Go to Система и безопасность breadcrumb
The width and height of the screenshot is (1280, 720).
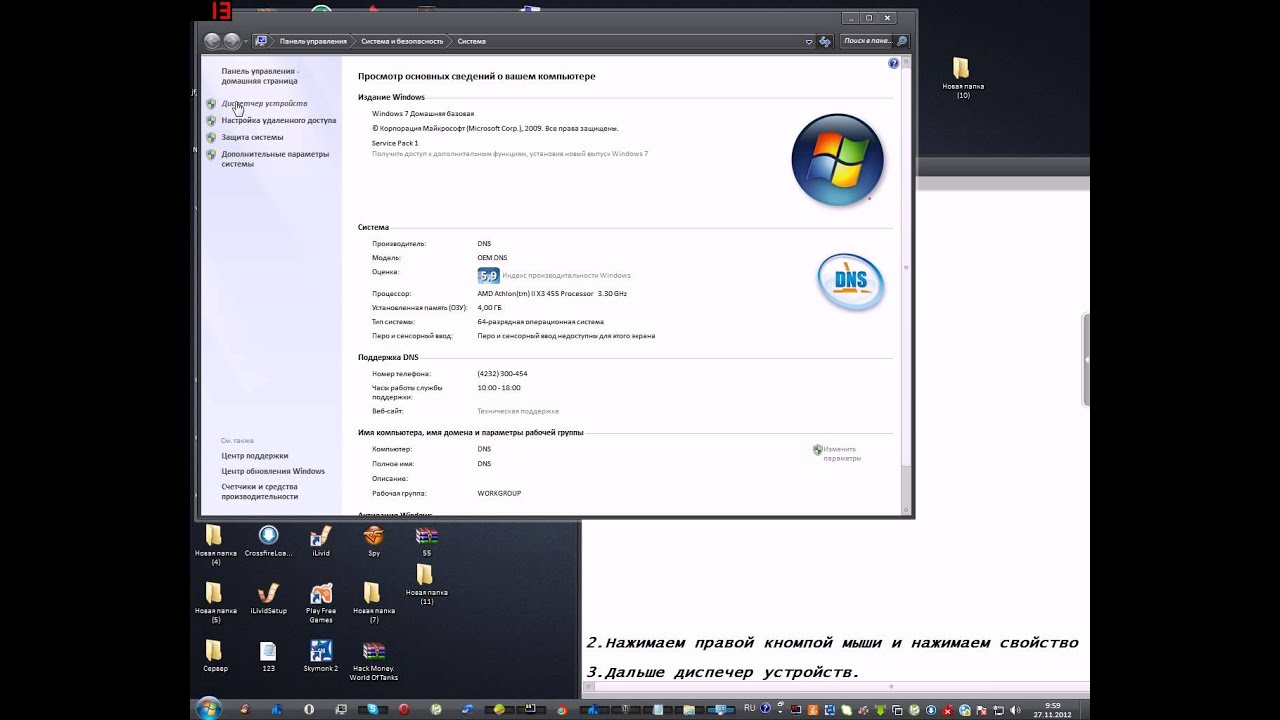point(401,41)
